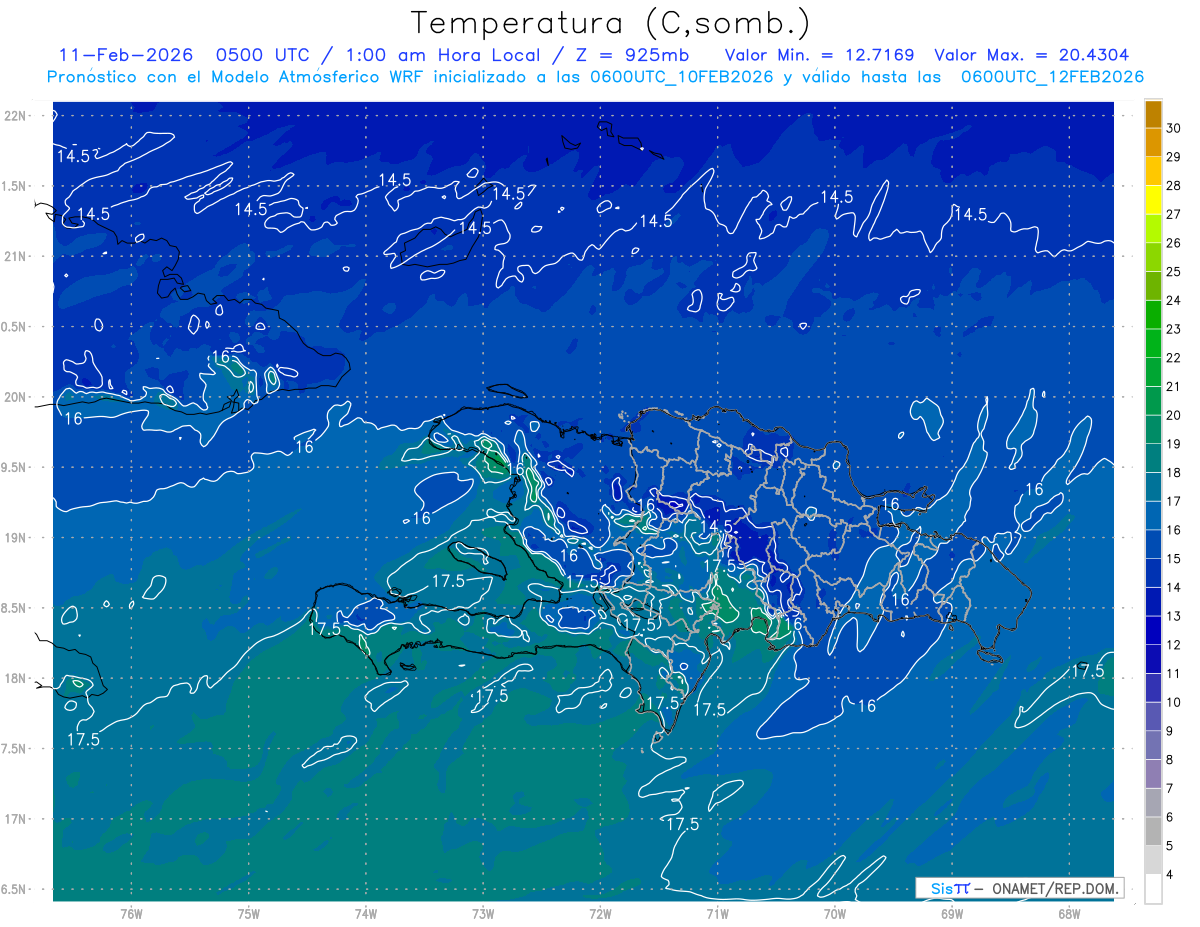Click the '21N' latitude axis label
The height and width of the screenshot is (927, 1200).
[x=15, y=257]
